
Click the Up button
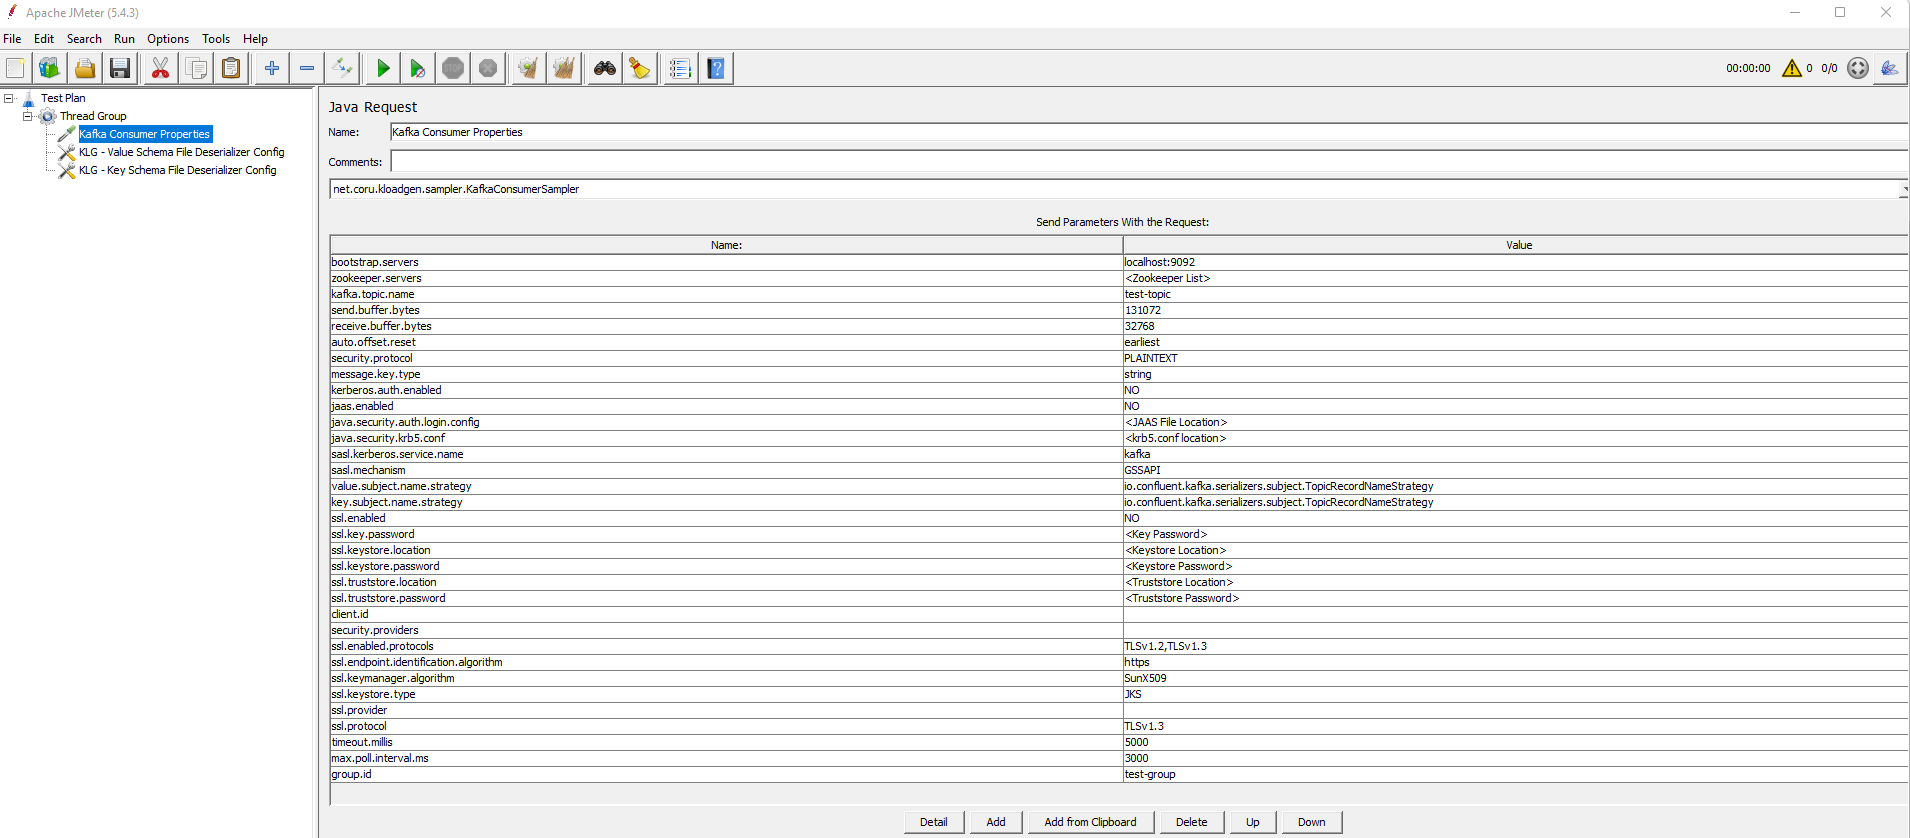(x=1253, y=822)
